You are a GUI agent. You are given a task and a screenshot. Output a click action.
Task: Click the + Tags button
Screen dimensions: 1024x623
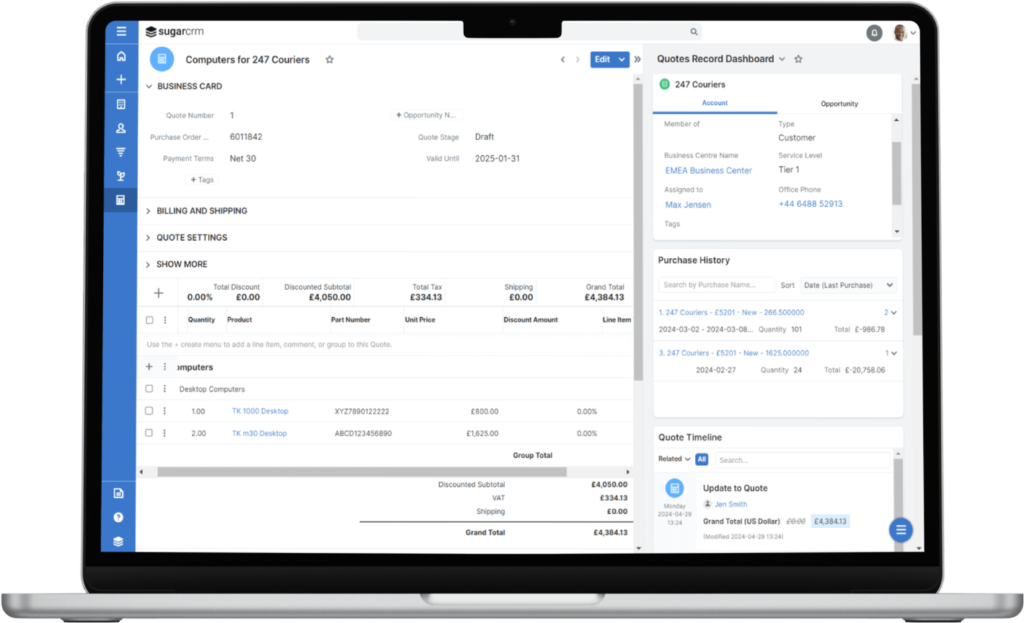point(202,180)
